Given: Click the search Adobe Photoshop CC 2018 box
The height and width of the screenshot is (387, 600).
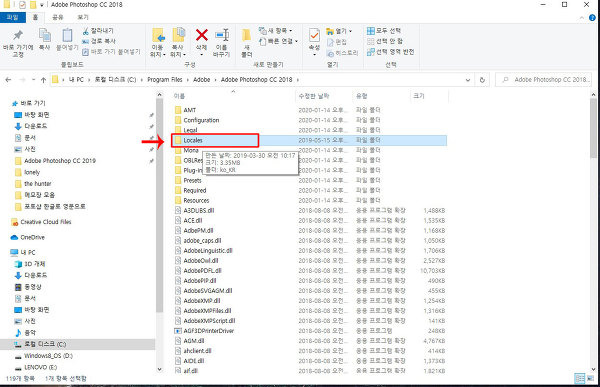Looking at the screenshot, I should tap(543, 80).
